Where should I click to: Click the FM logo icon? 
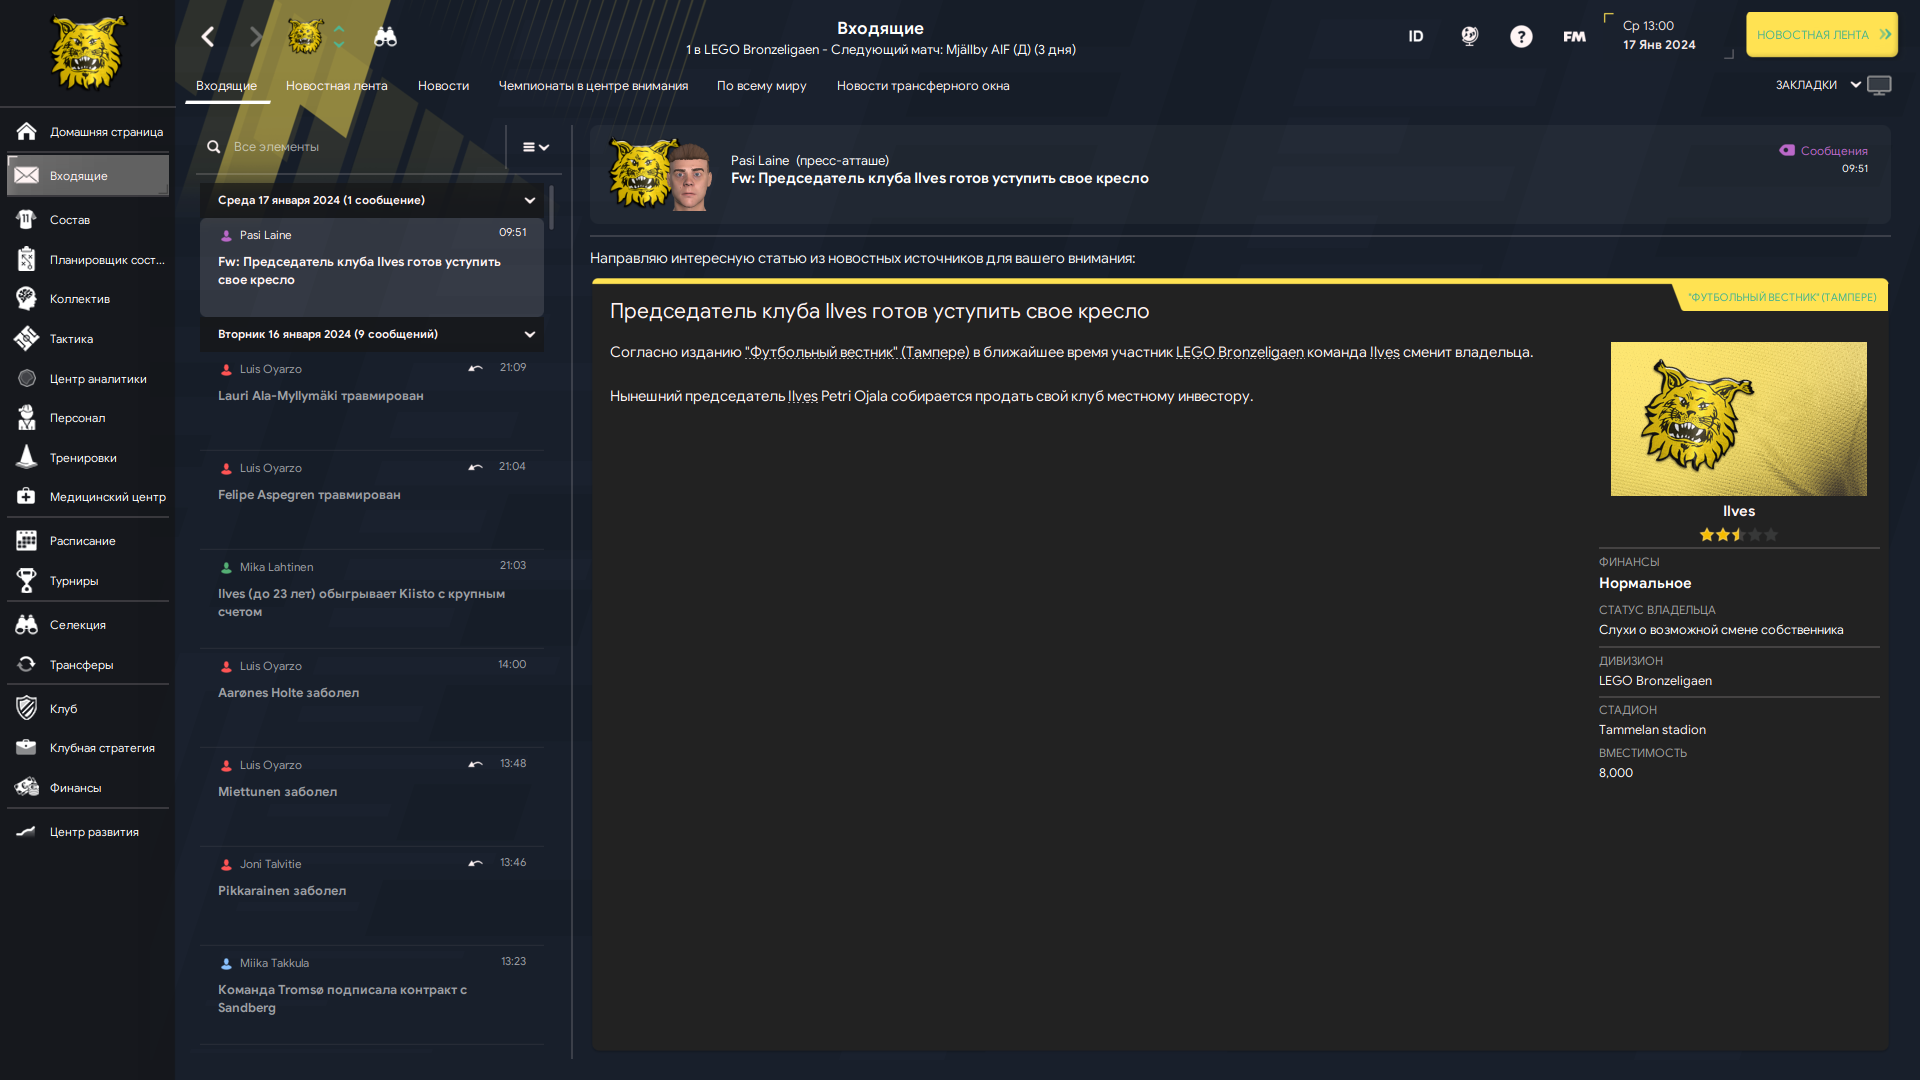pos(1574,37)
